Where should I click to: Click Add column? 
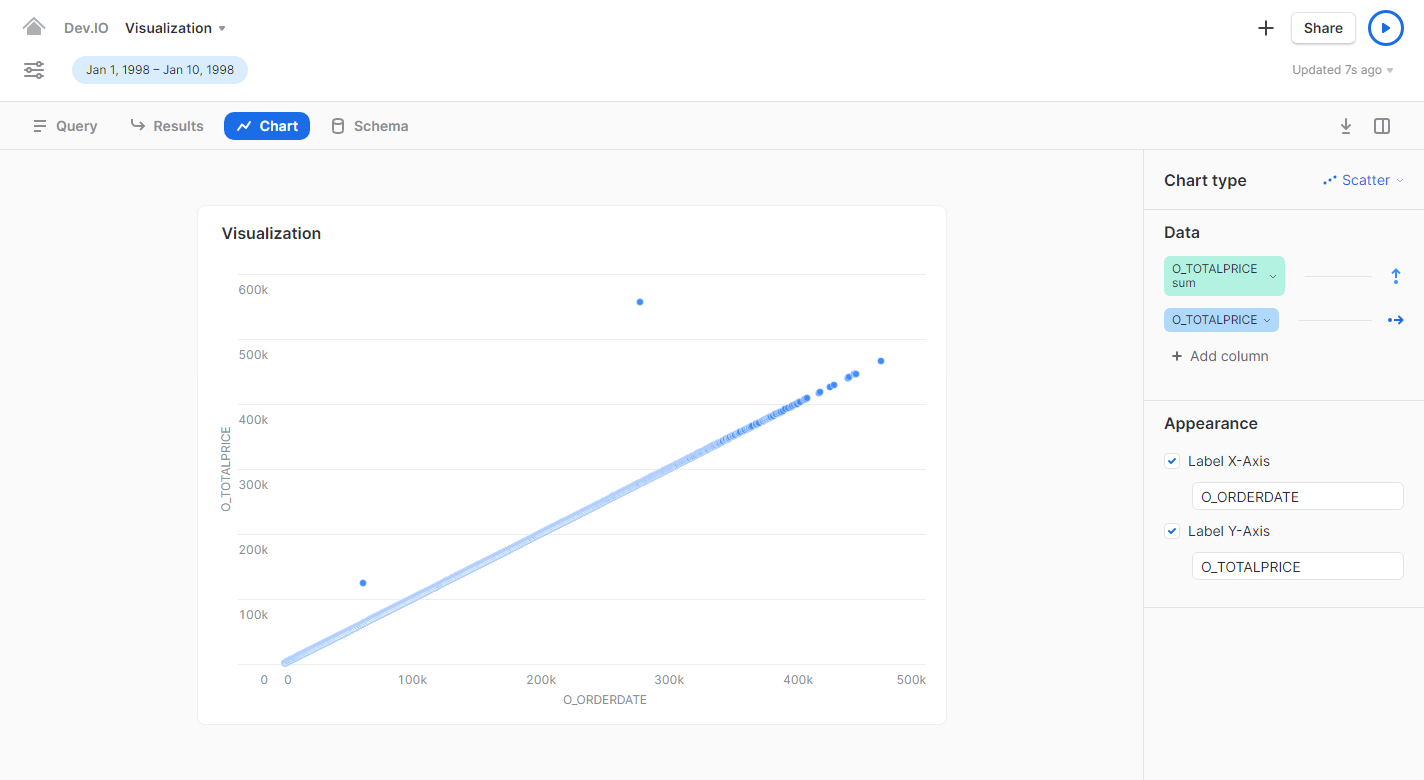point(1220,356)
